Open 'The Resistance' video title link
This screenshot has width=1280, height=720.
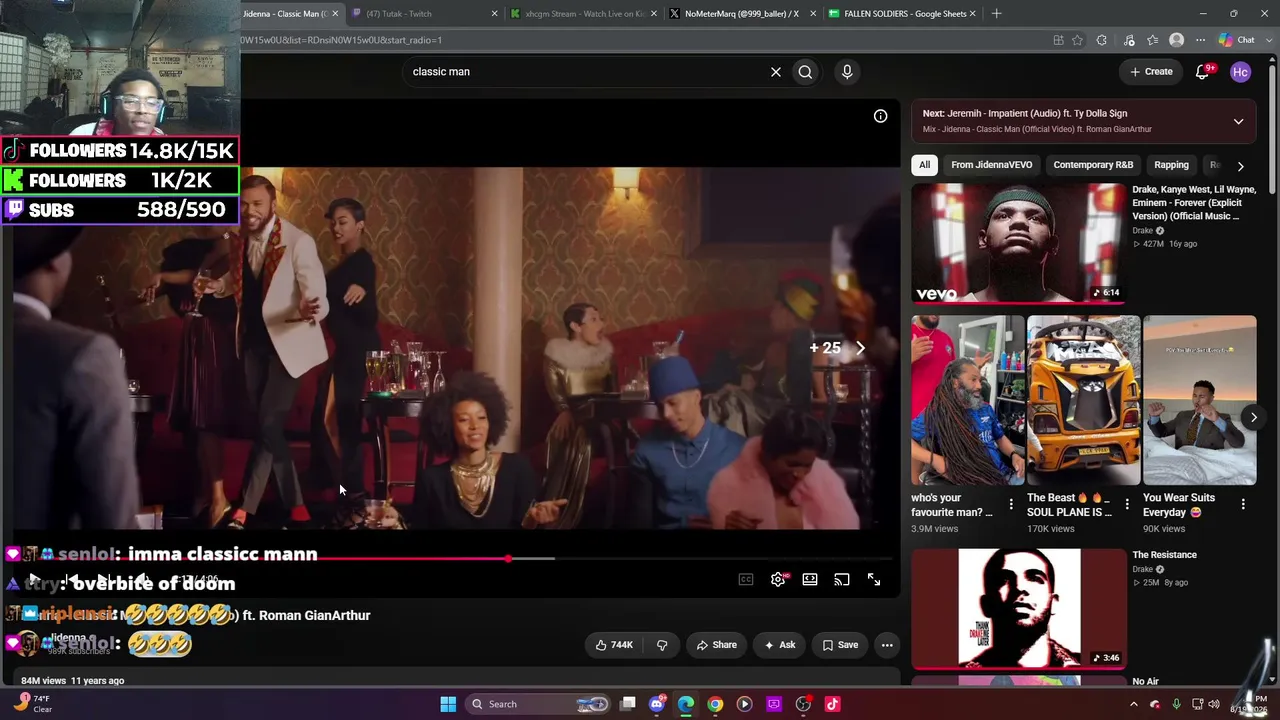click(1164, 555)
